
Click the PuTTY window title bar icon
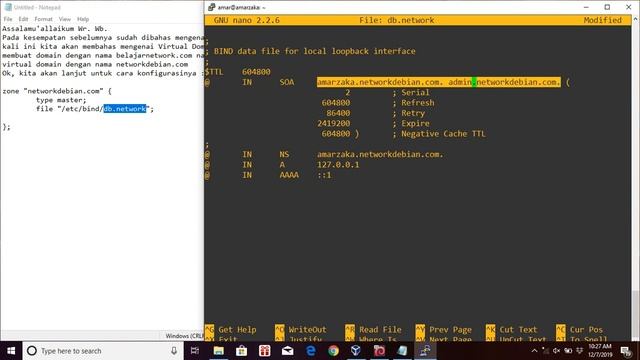(211, 7)
